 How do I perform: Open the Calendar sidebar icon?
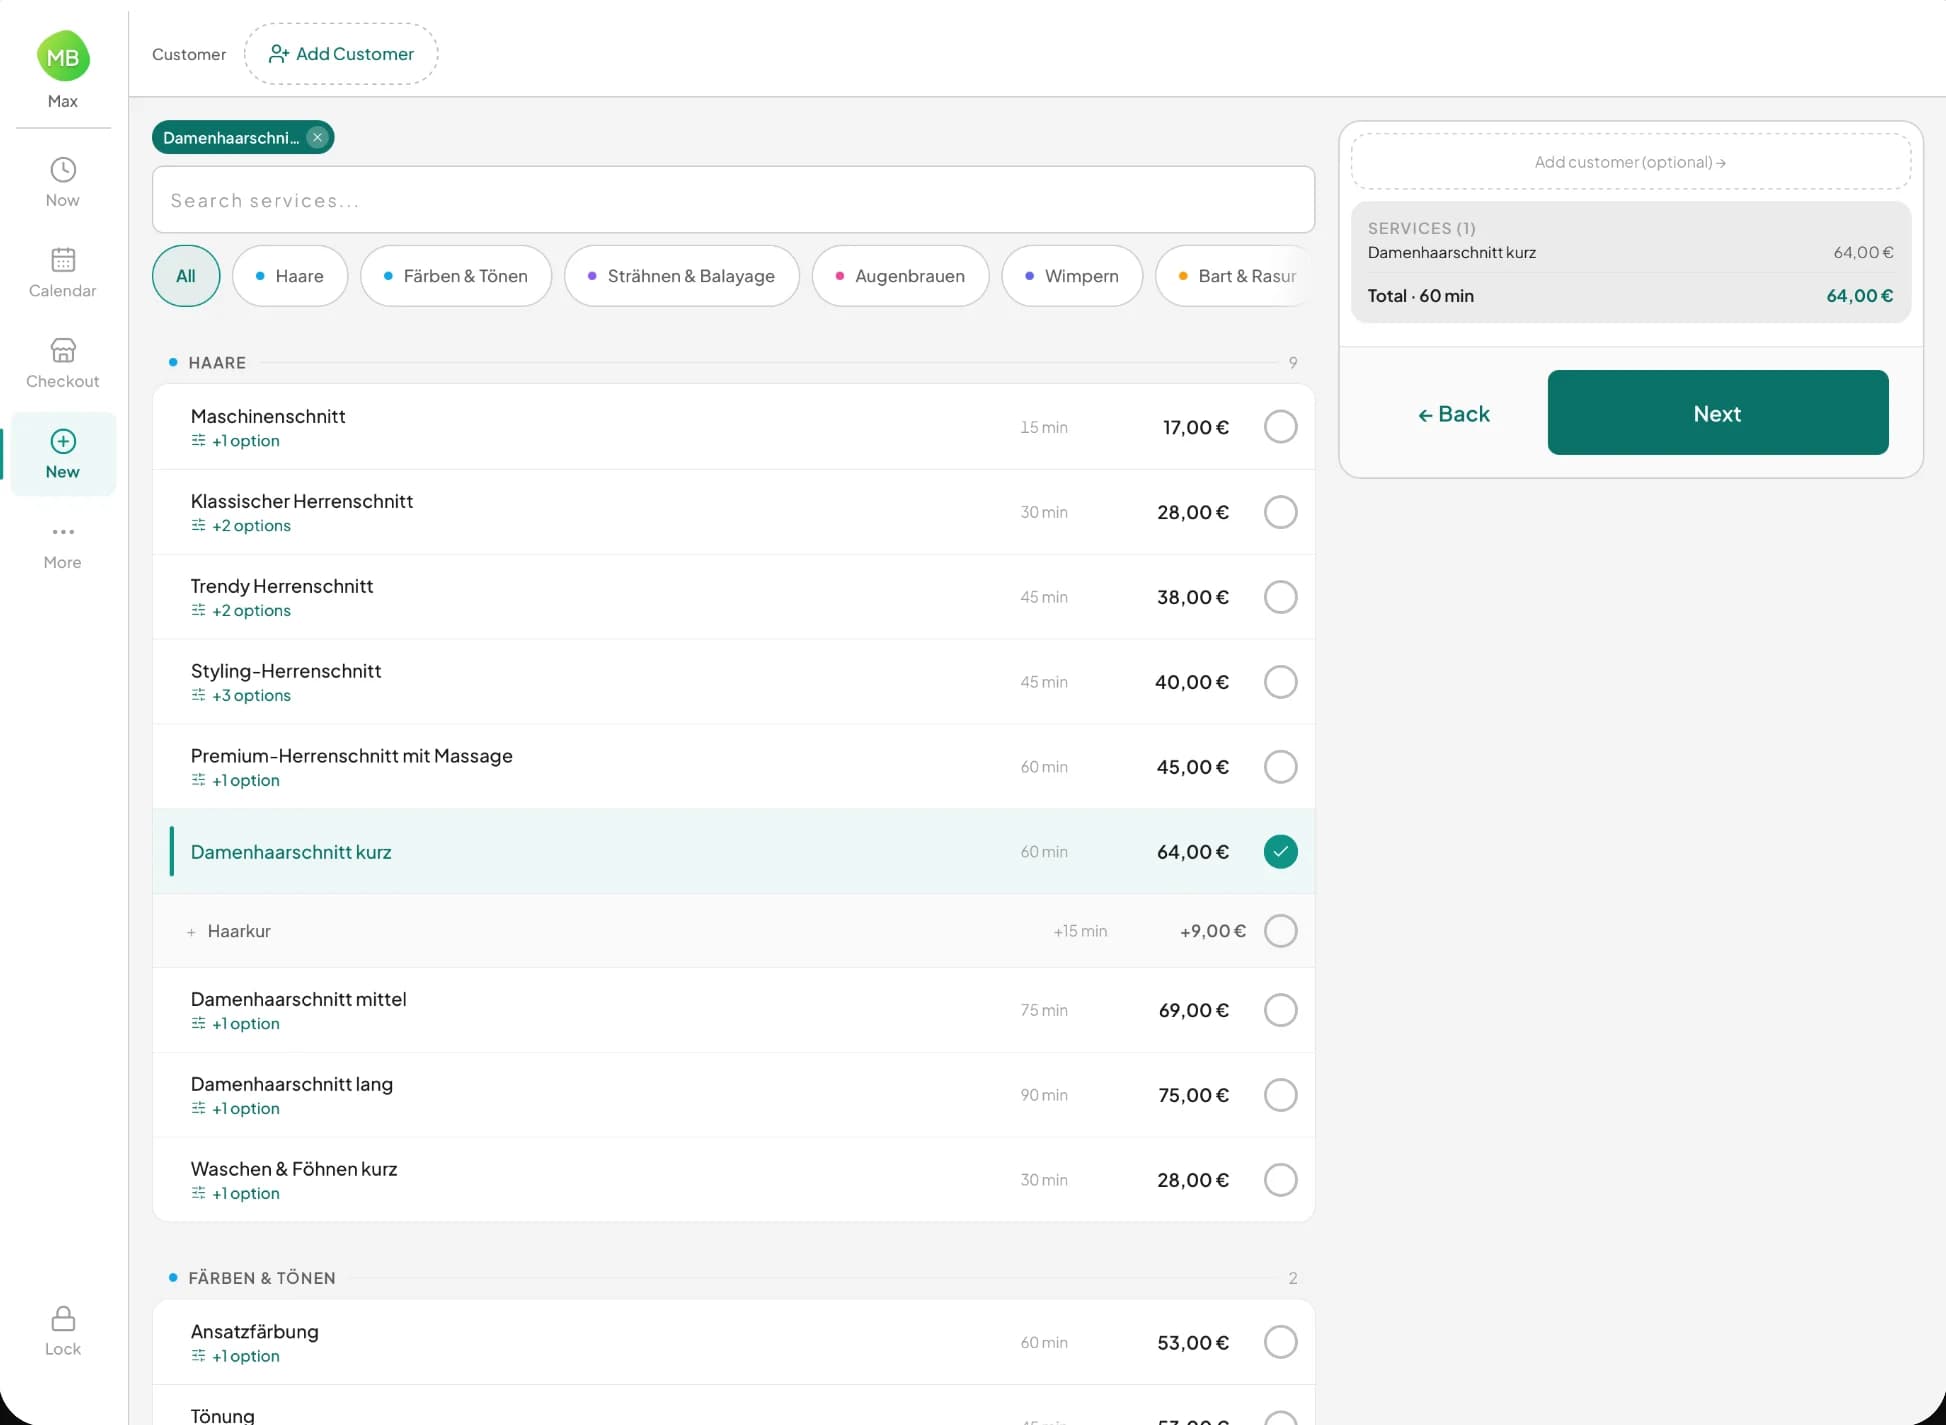(x=63, y=260)
